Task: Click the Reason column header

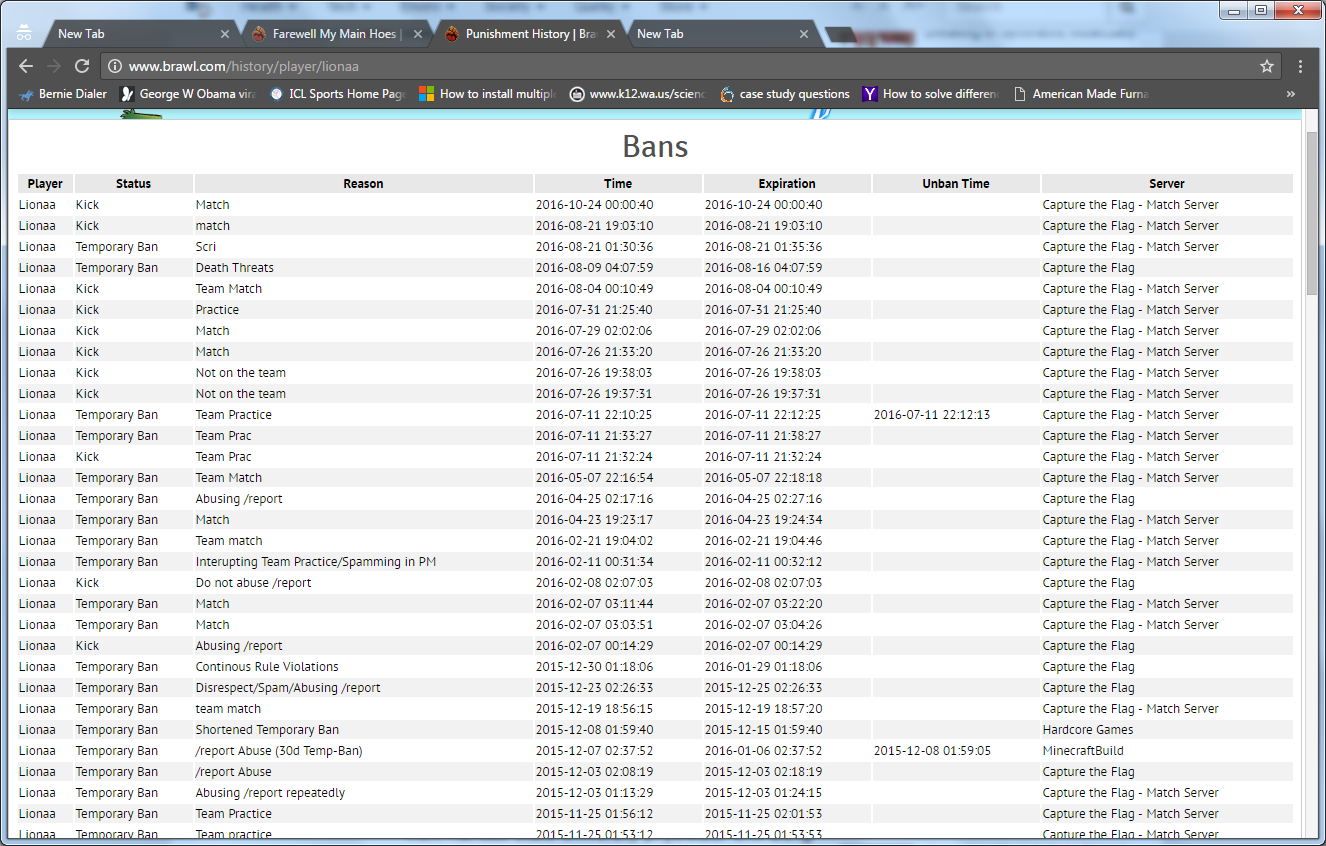Action: [x=363, y=184]
